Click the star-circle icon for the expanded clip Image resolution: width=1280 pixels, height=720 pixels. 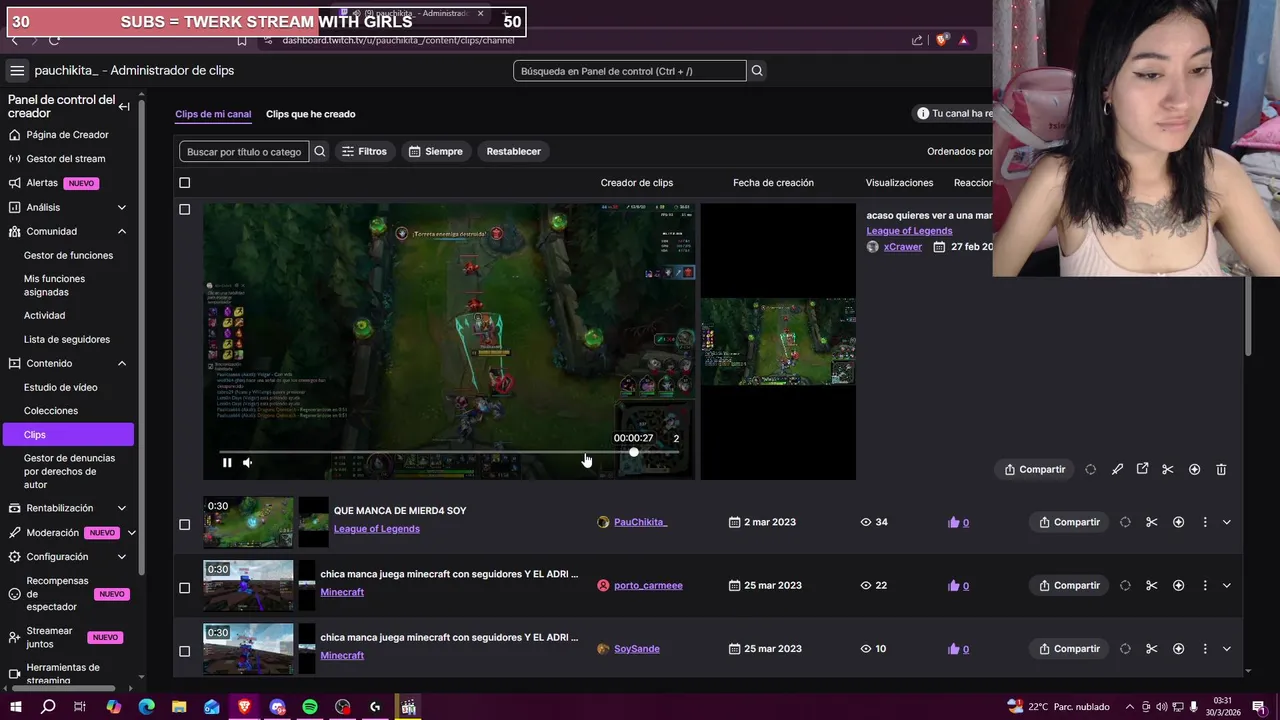(1194, 469)
